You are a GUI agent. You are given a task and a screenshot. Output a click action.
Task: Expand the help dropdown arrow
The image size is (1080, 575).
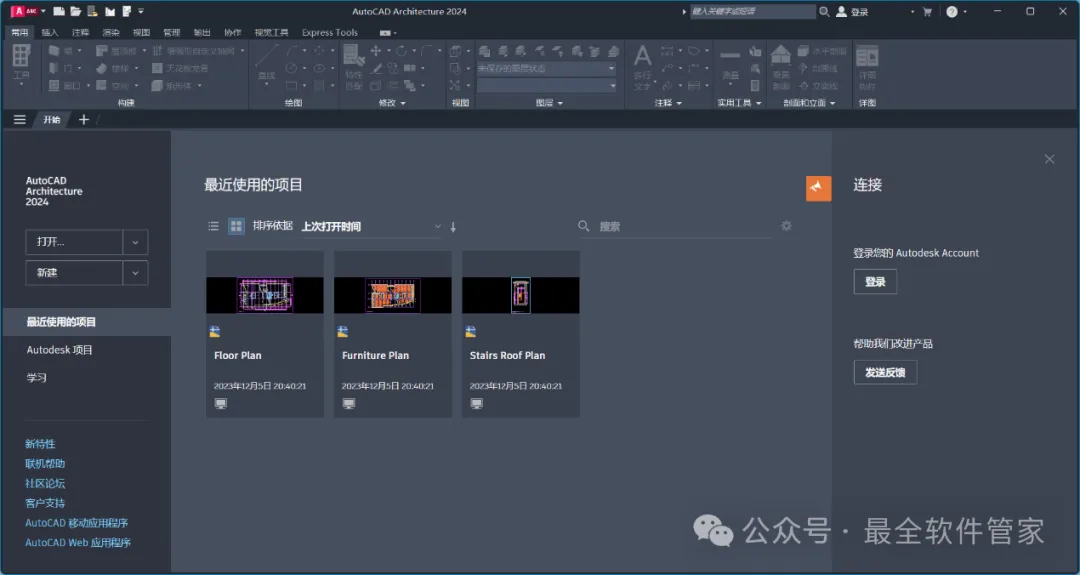965,12
